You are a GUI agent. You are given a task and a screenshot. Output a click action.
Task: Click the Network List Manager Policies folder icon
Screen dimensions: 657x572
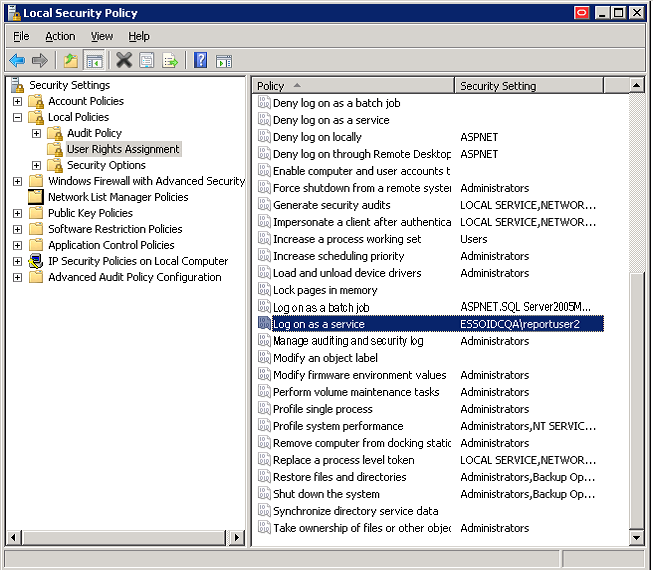click(36, 197)
